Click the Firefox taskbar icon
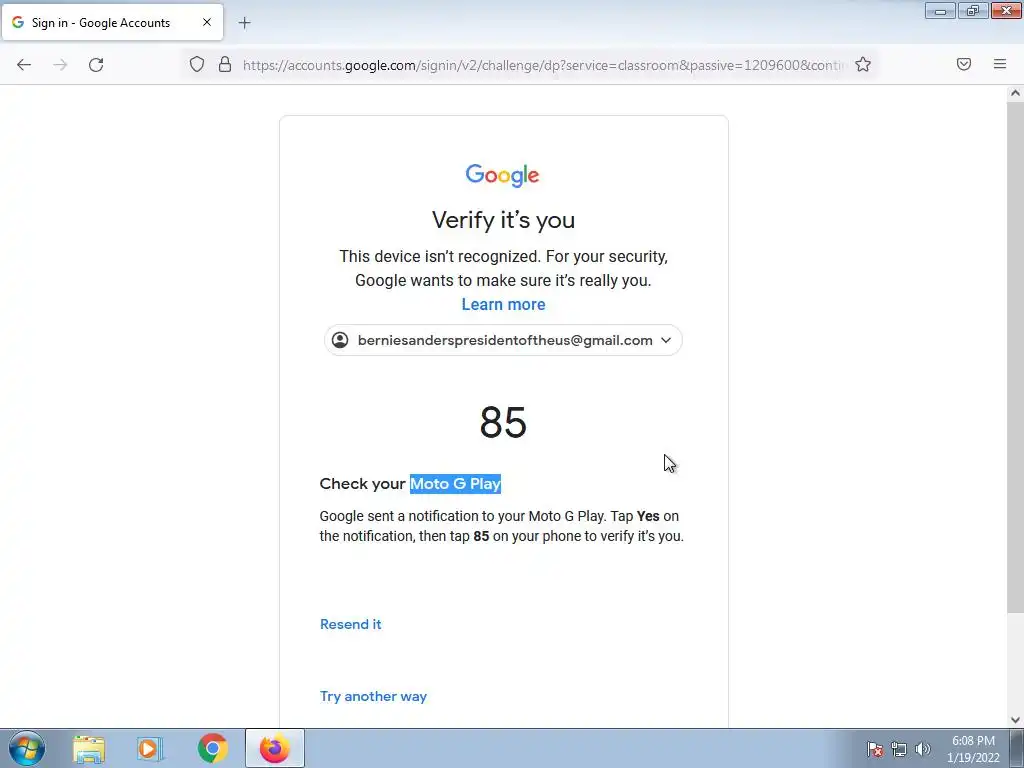 pos(275,748)
